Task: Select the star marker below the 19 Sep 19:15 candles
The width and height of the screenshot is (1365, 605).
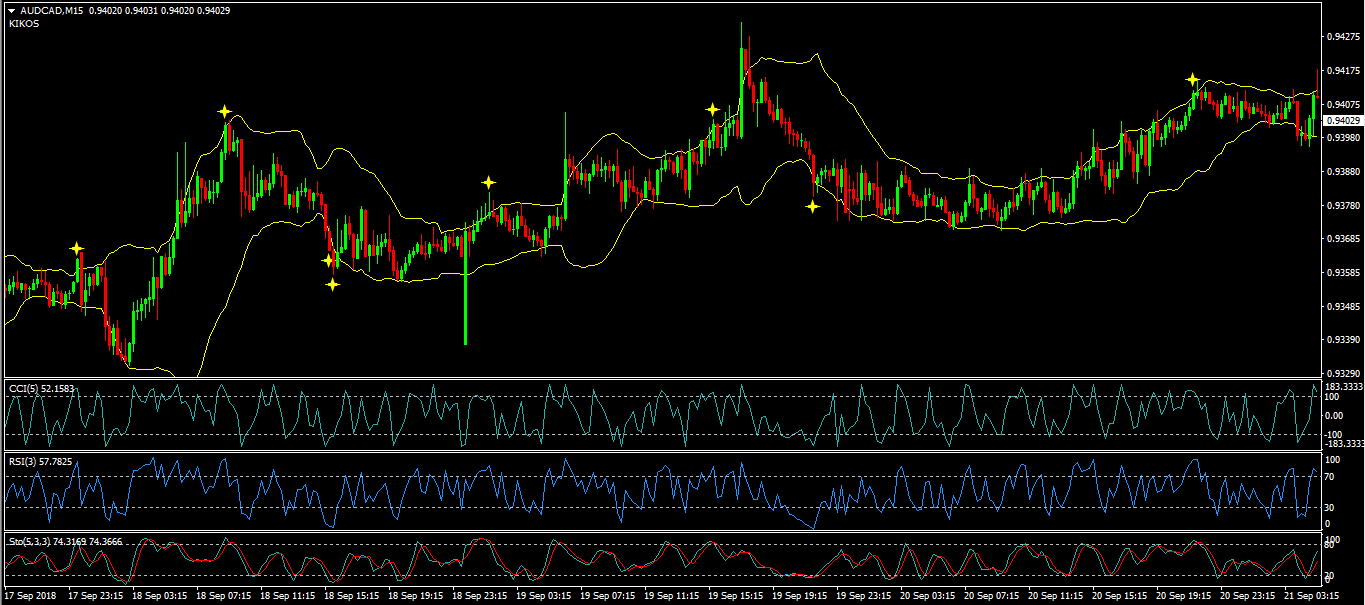Action: [813, 206]
